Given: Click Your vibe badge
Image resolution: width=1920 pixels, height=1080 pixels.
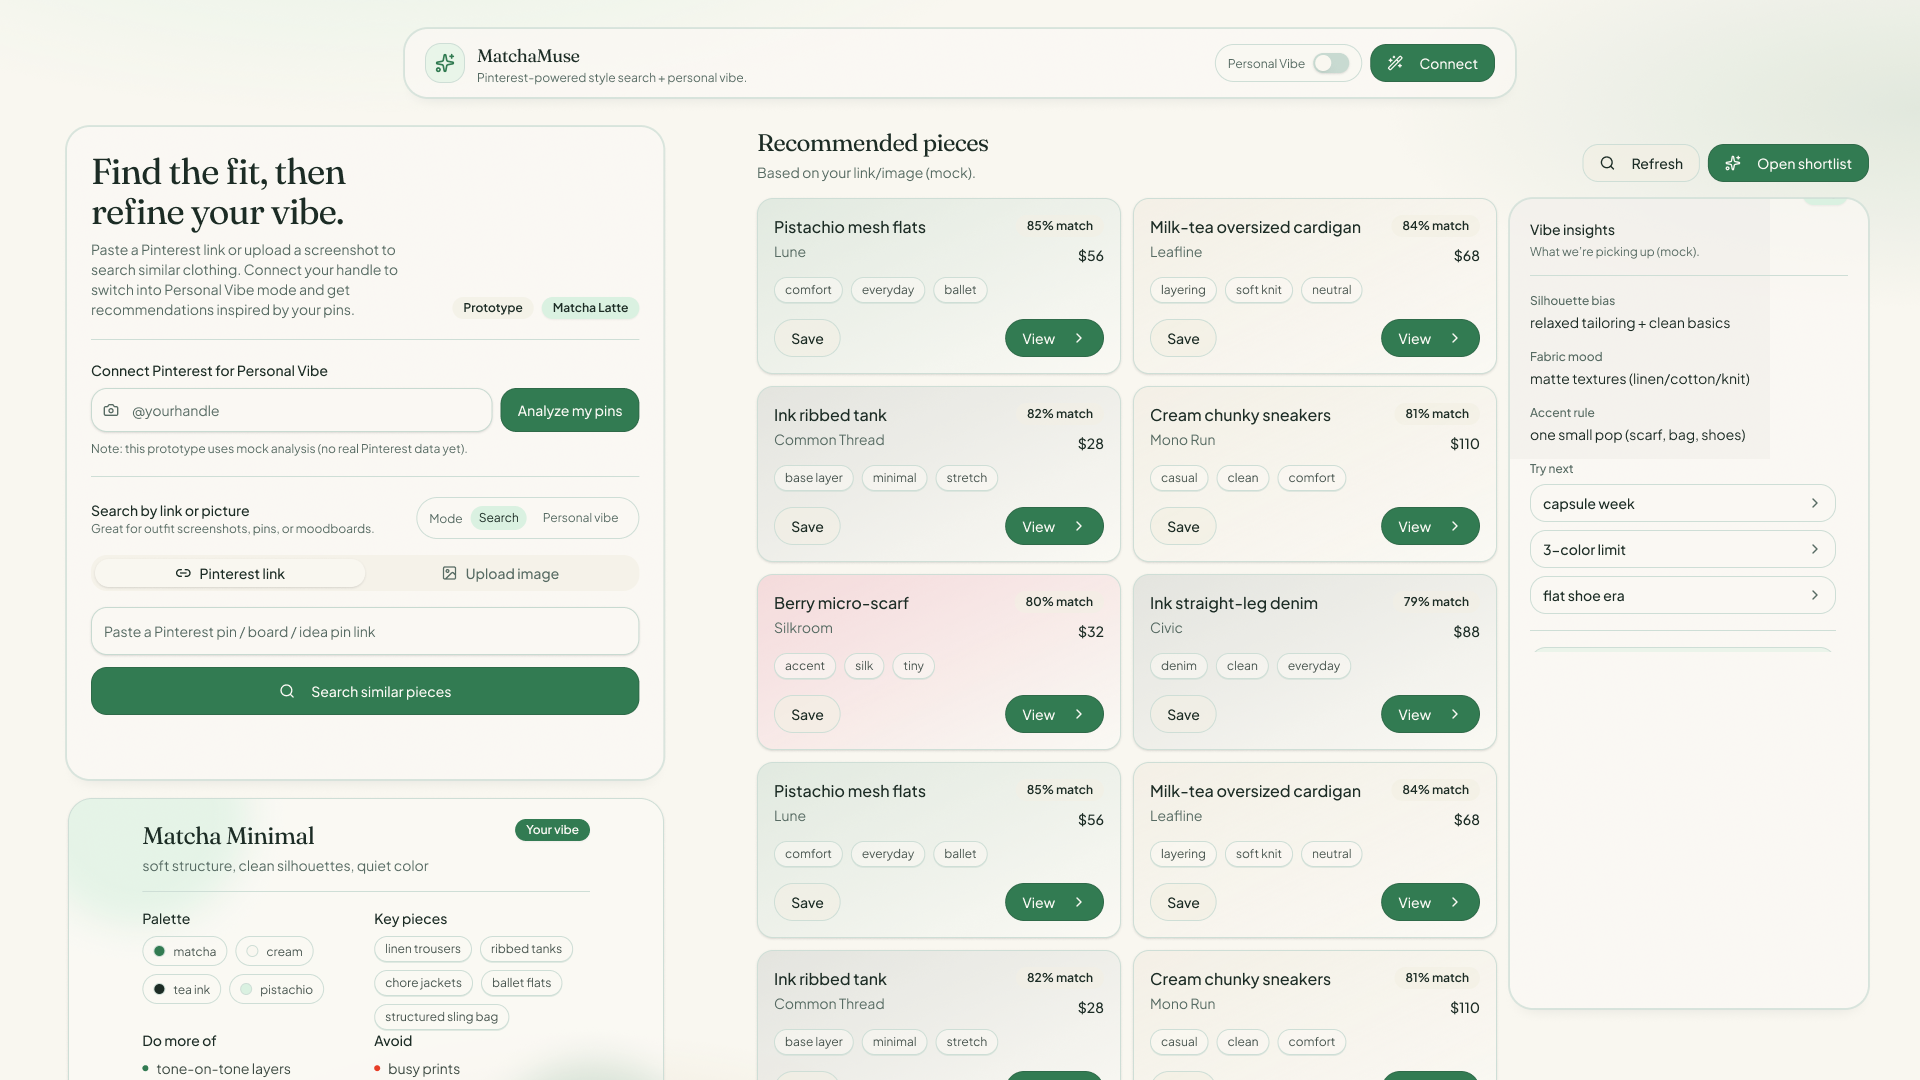Looking at the screenshot, I should point(552,830).
